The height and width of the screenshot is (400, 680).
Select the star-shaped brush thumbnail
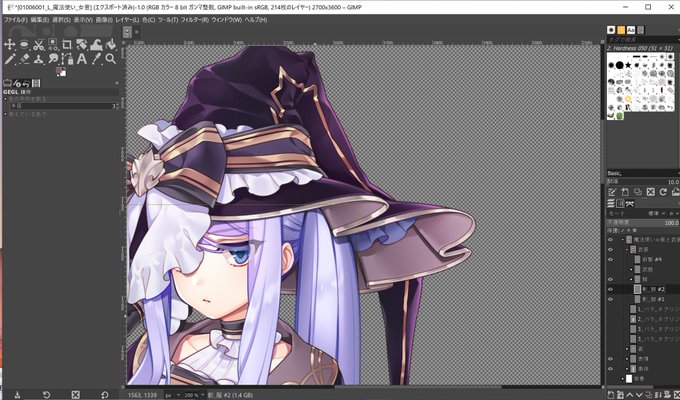(628, 65)
